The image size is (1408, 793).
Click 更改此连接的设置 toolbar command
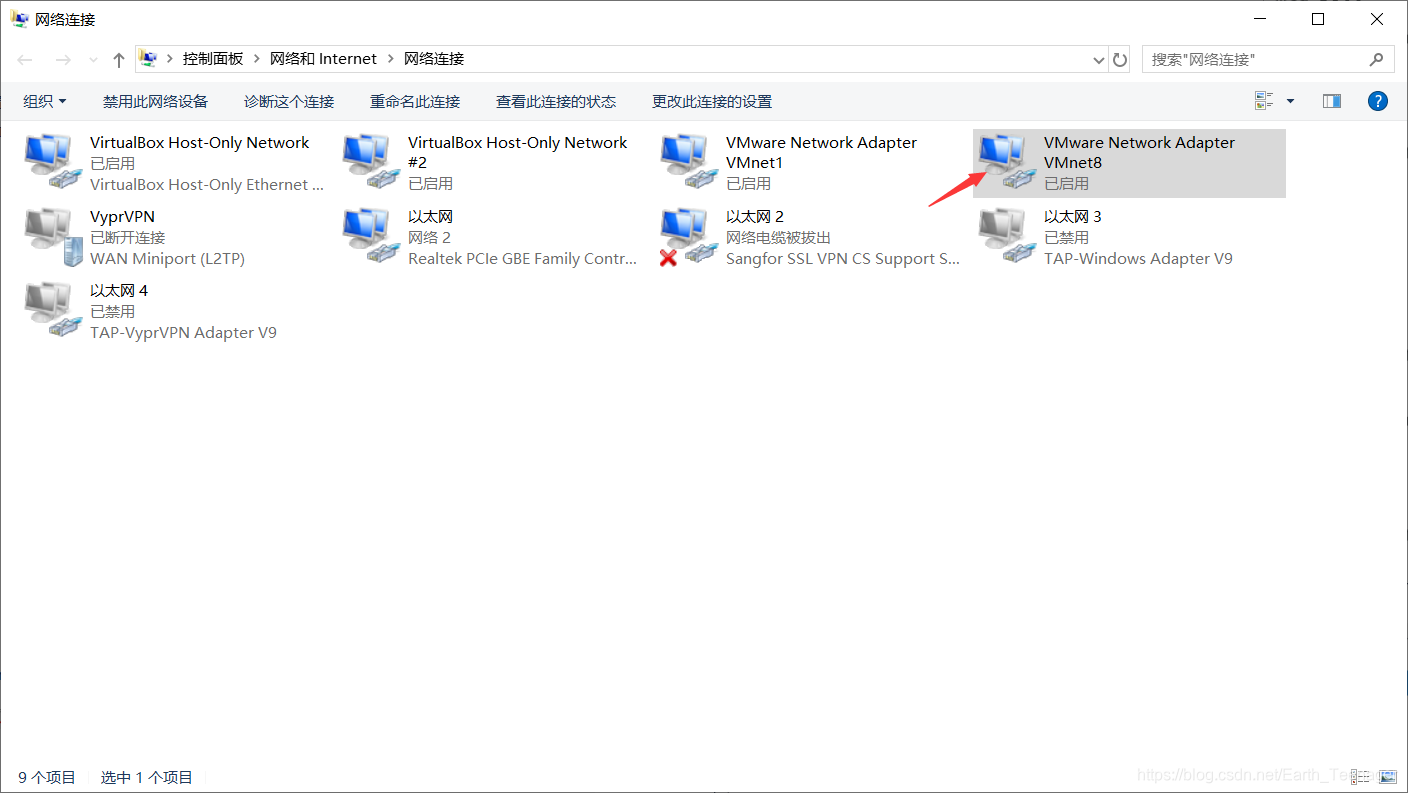tap(712, 101)
